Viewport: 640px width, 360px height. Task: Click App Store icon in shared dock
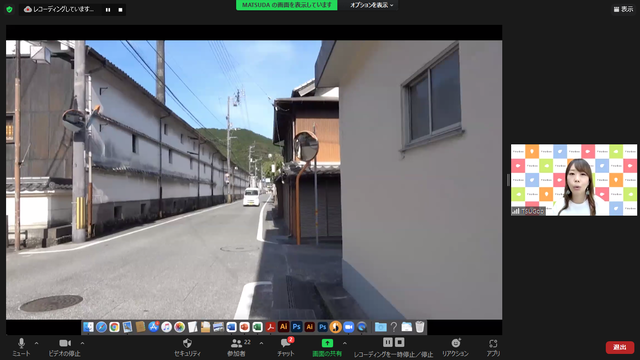coord(153,327)
